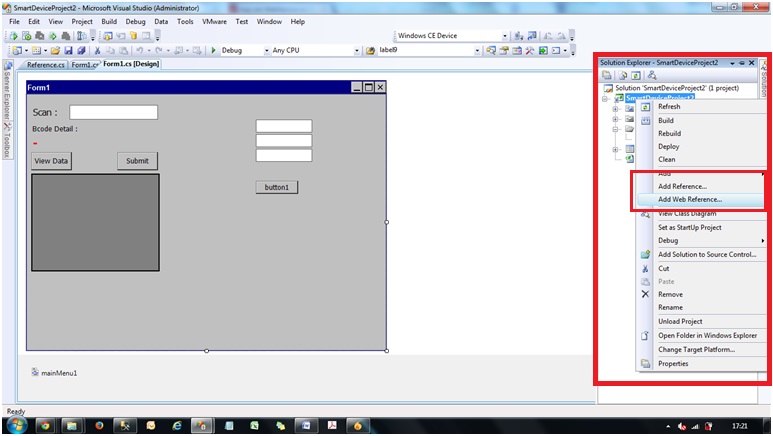Open the Debug configuration dropdown
The width and height of the screenshot is (773, 436).
click(x=267, y=51)
